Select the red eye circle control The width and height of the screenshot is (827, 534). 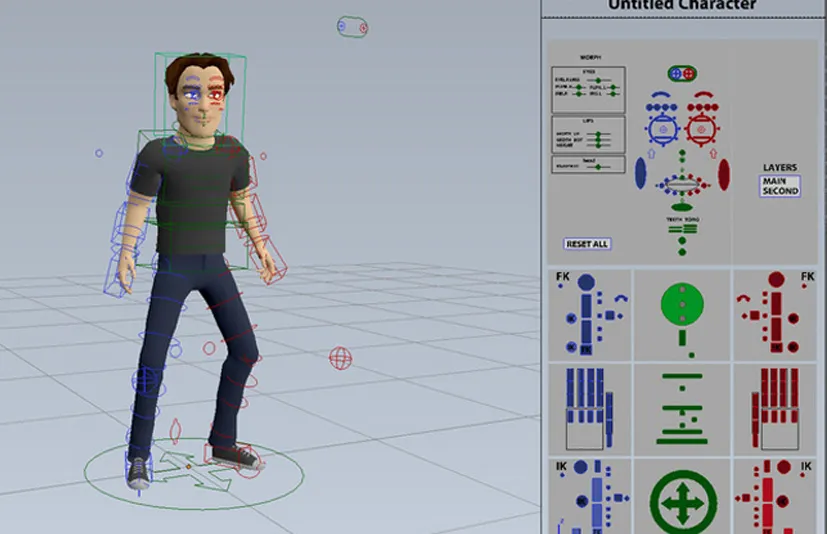pos(701,129)
